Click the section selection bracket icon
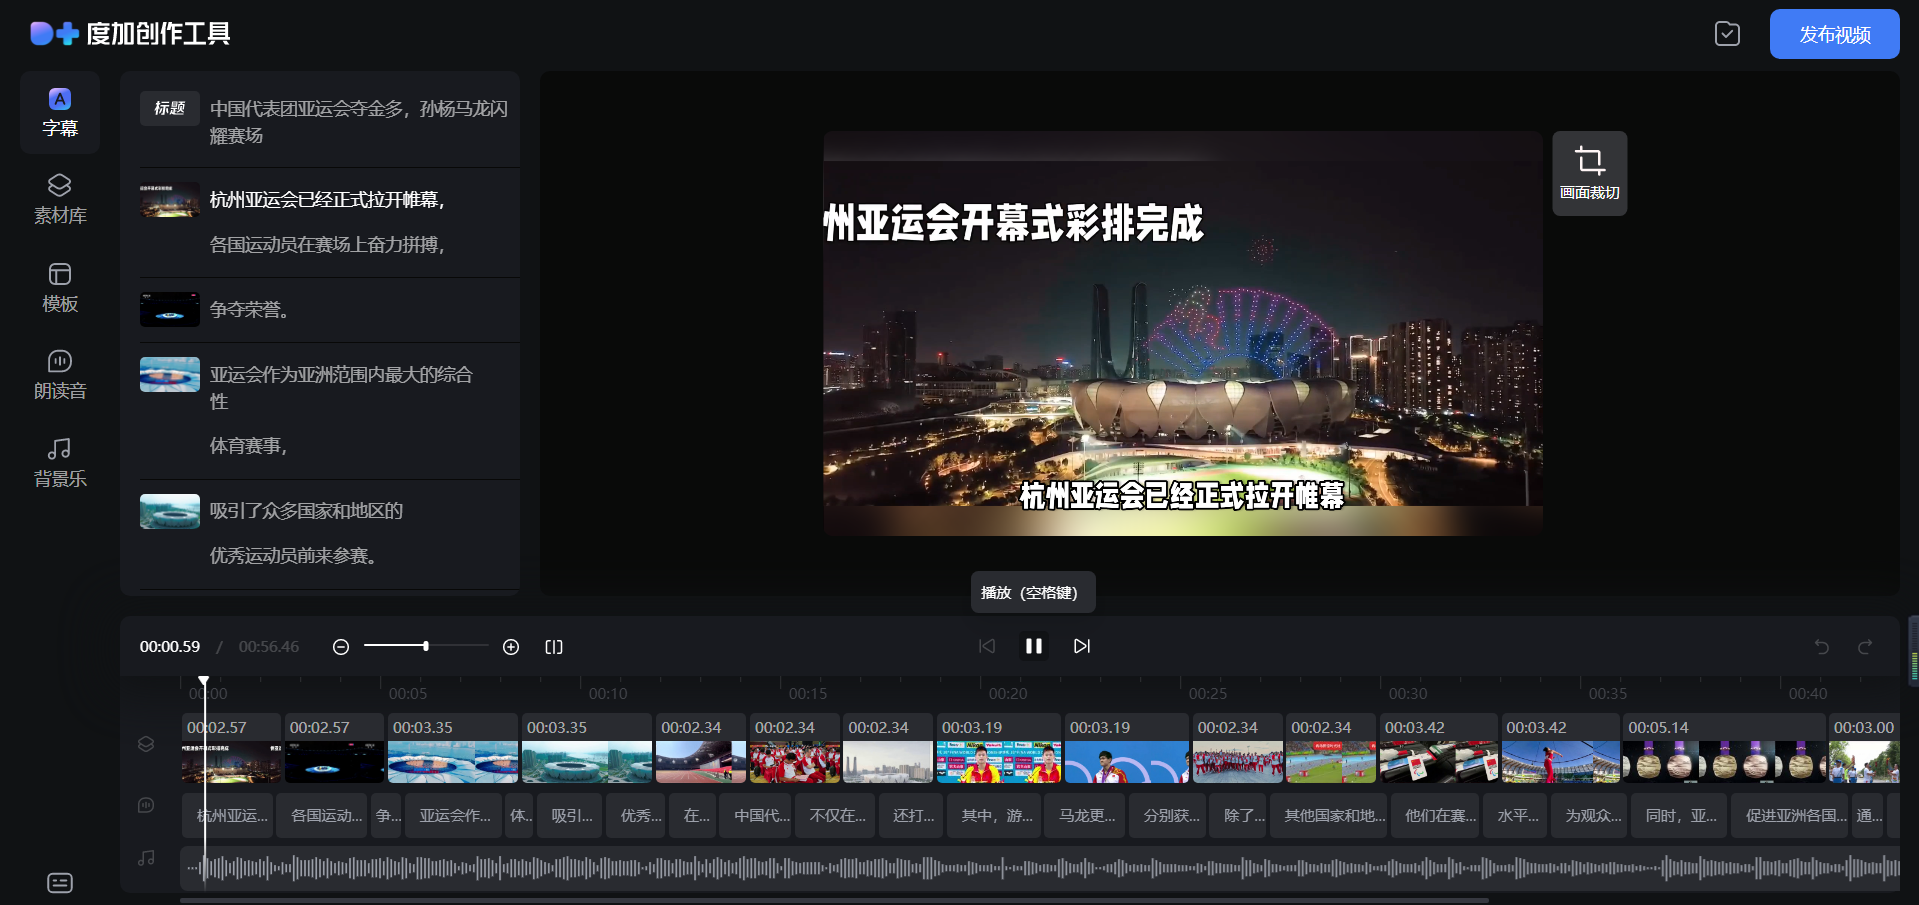Image resolution: width=1919 pixels, height=905 pixels. [x=554, y=647]
